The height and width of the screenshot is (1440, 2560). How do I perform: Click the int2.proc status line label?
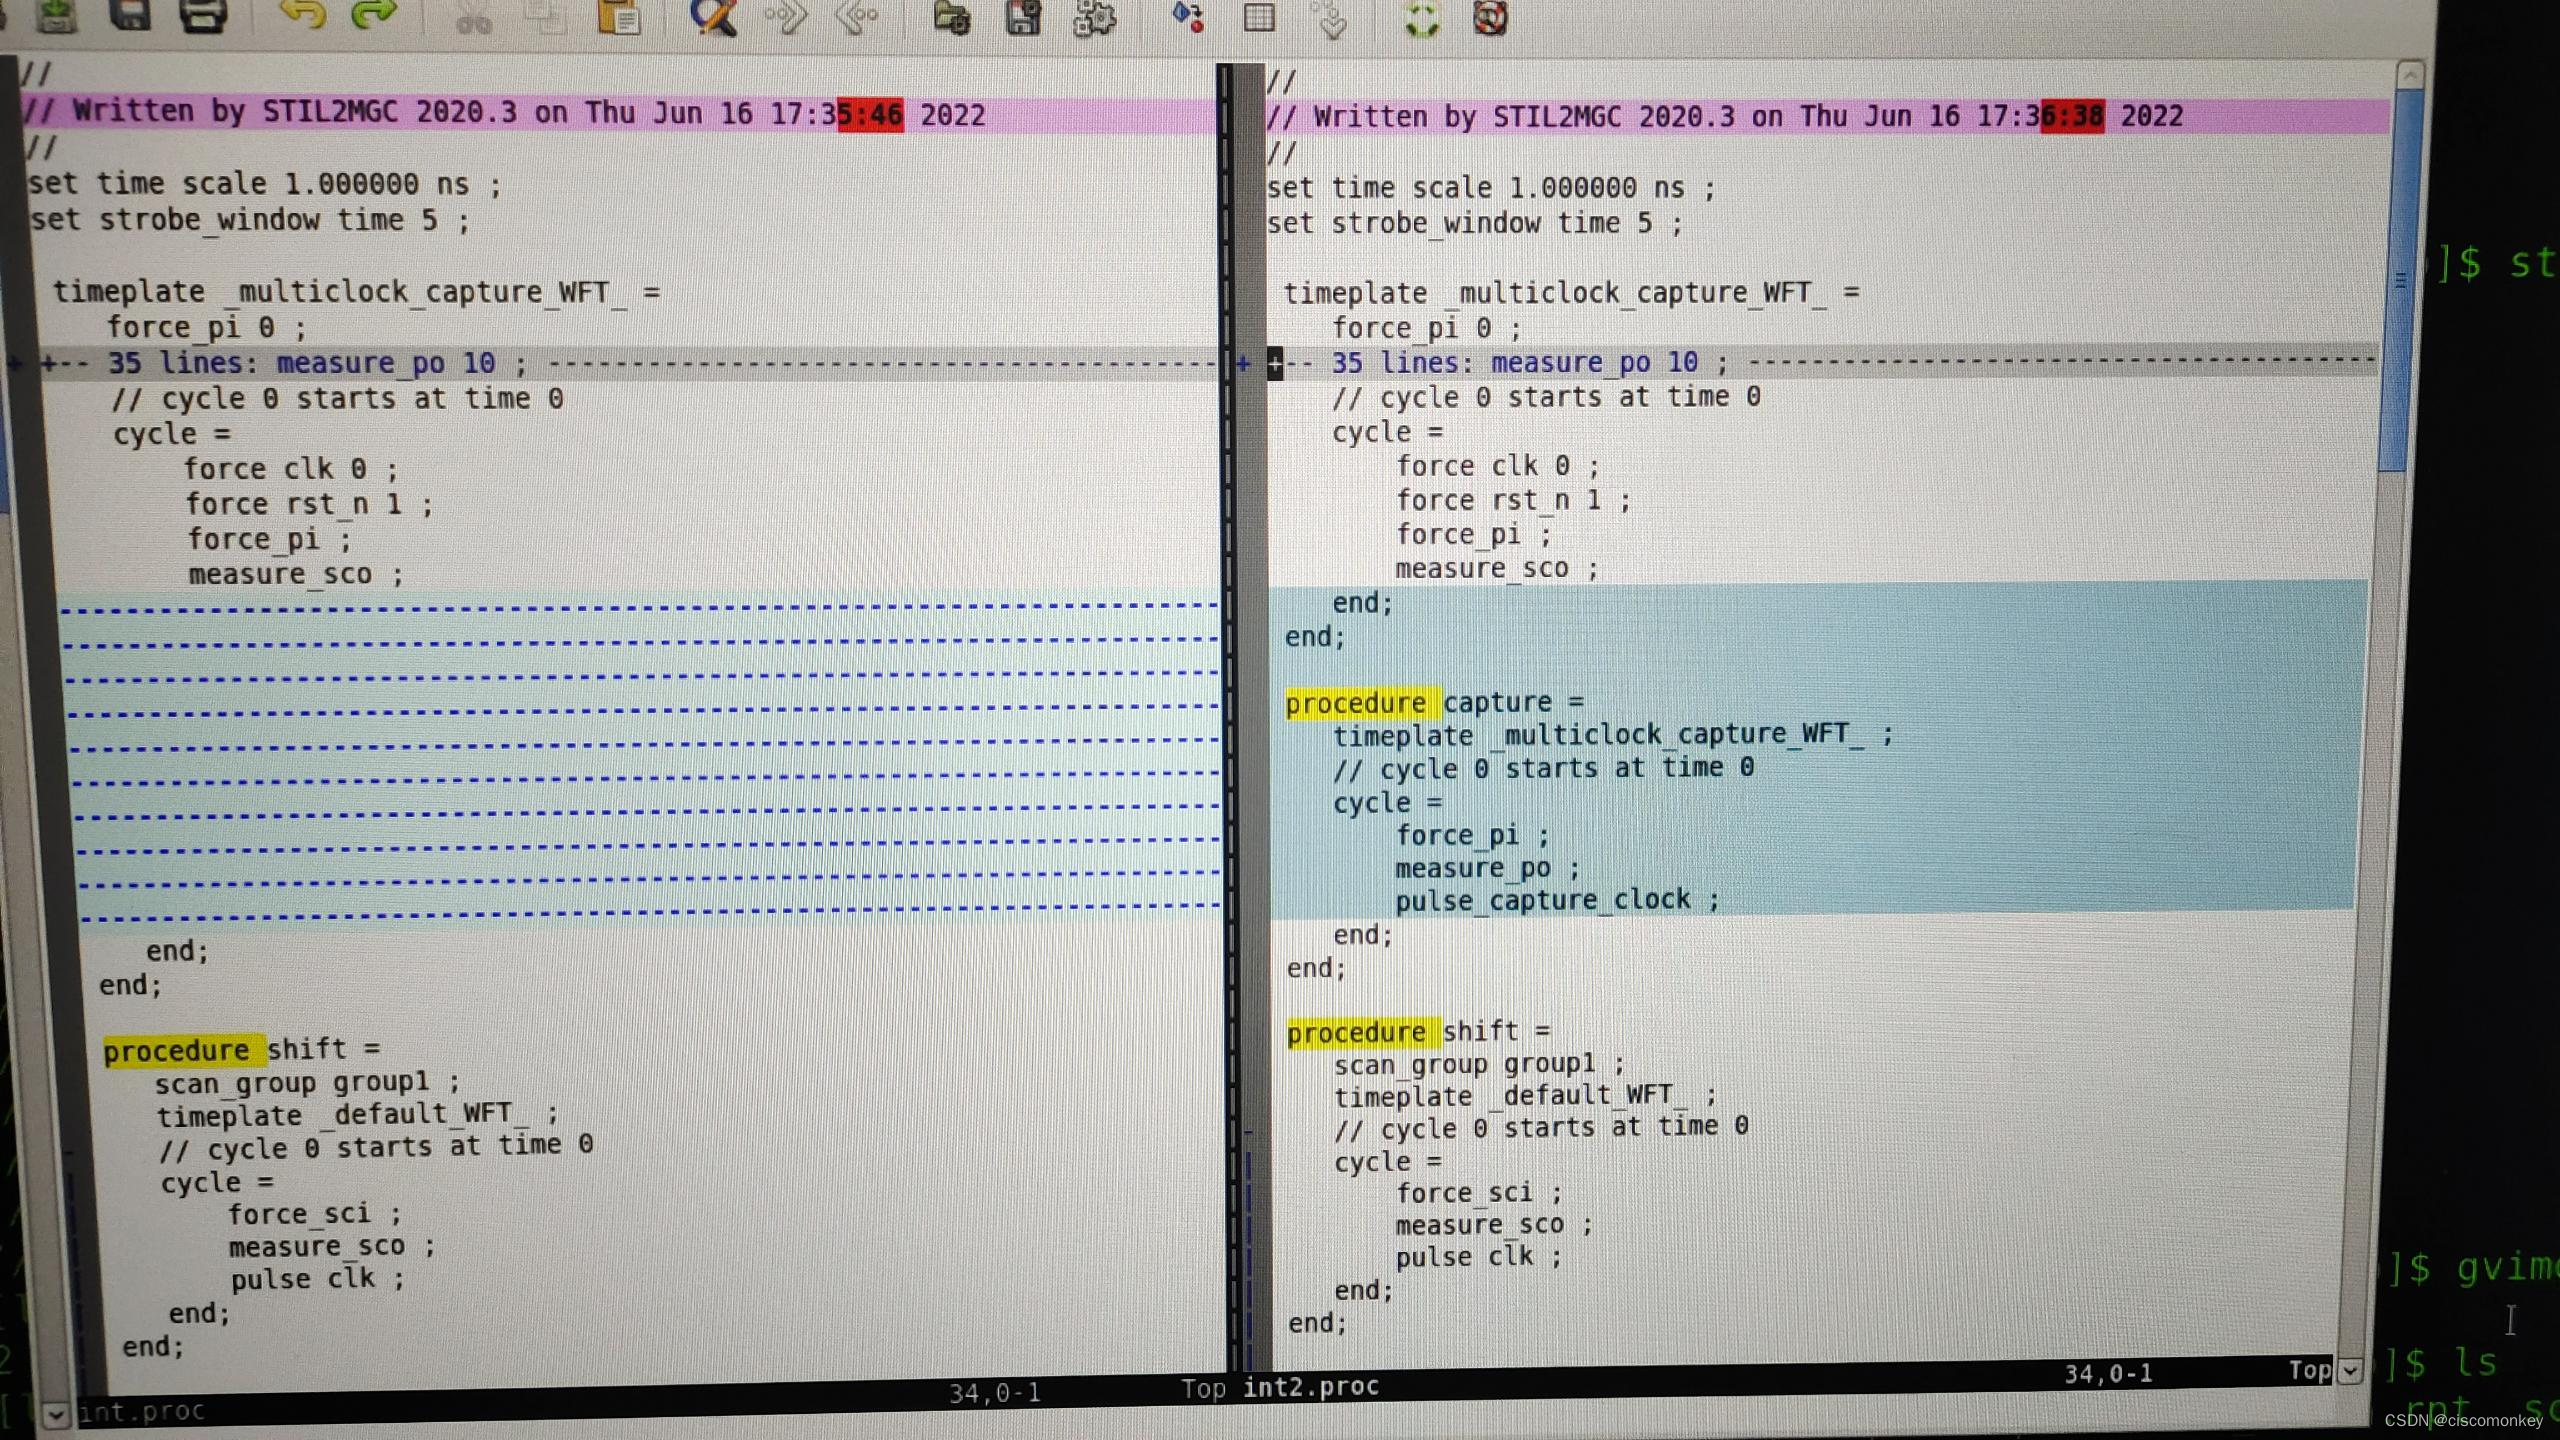pos(1310,1387)
